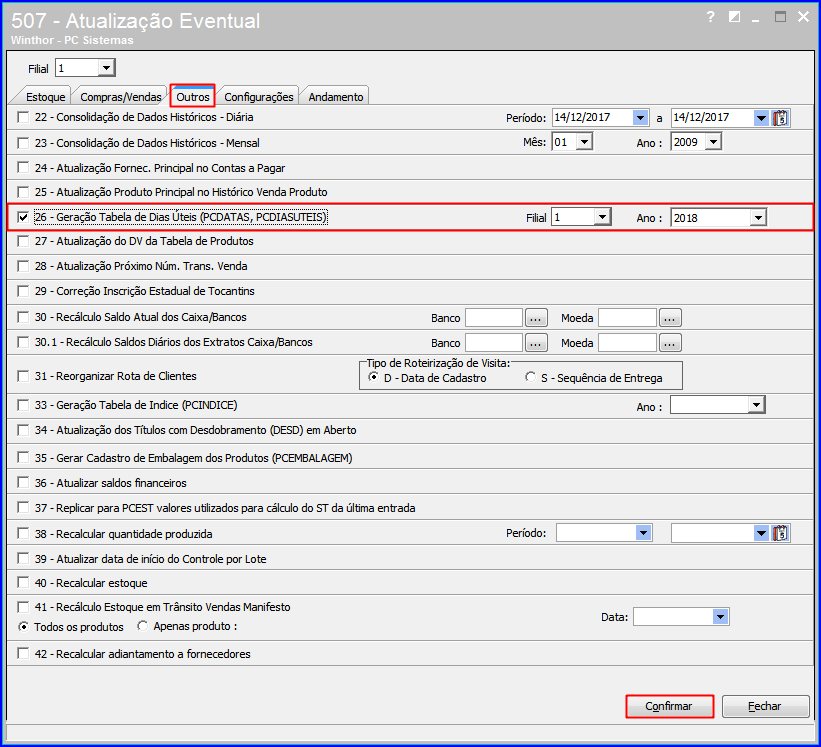
Task: Open the Configurações tab
Action: [259, 97]
